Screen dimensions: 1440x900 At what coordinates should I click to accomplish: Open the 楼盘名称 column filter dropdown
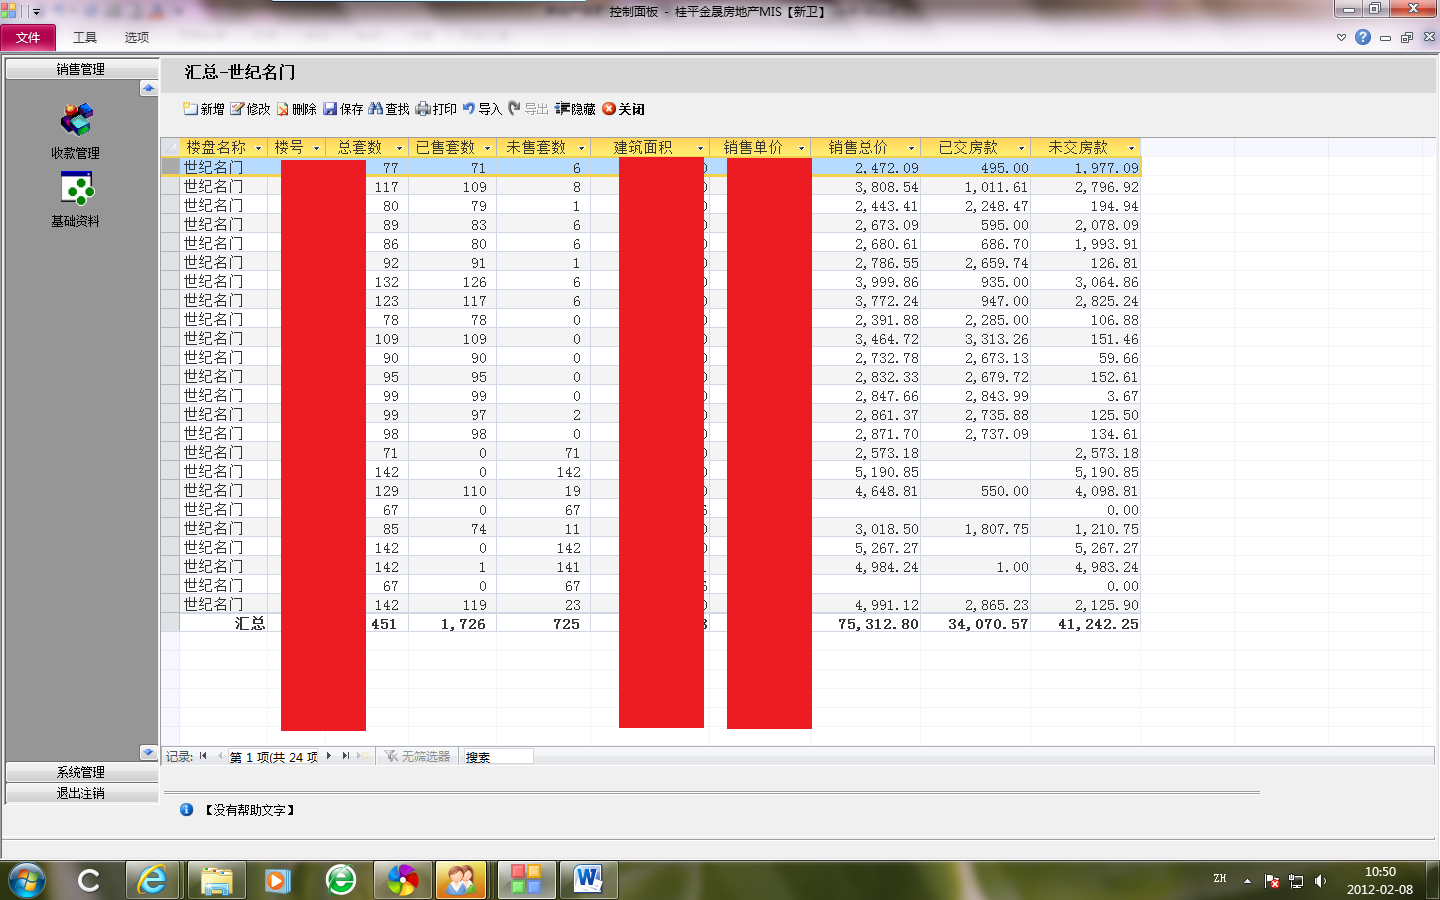pyautogui.click(x=258, y=148)
